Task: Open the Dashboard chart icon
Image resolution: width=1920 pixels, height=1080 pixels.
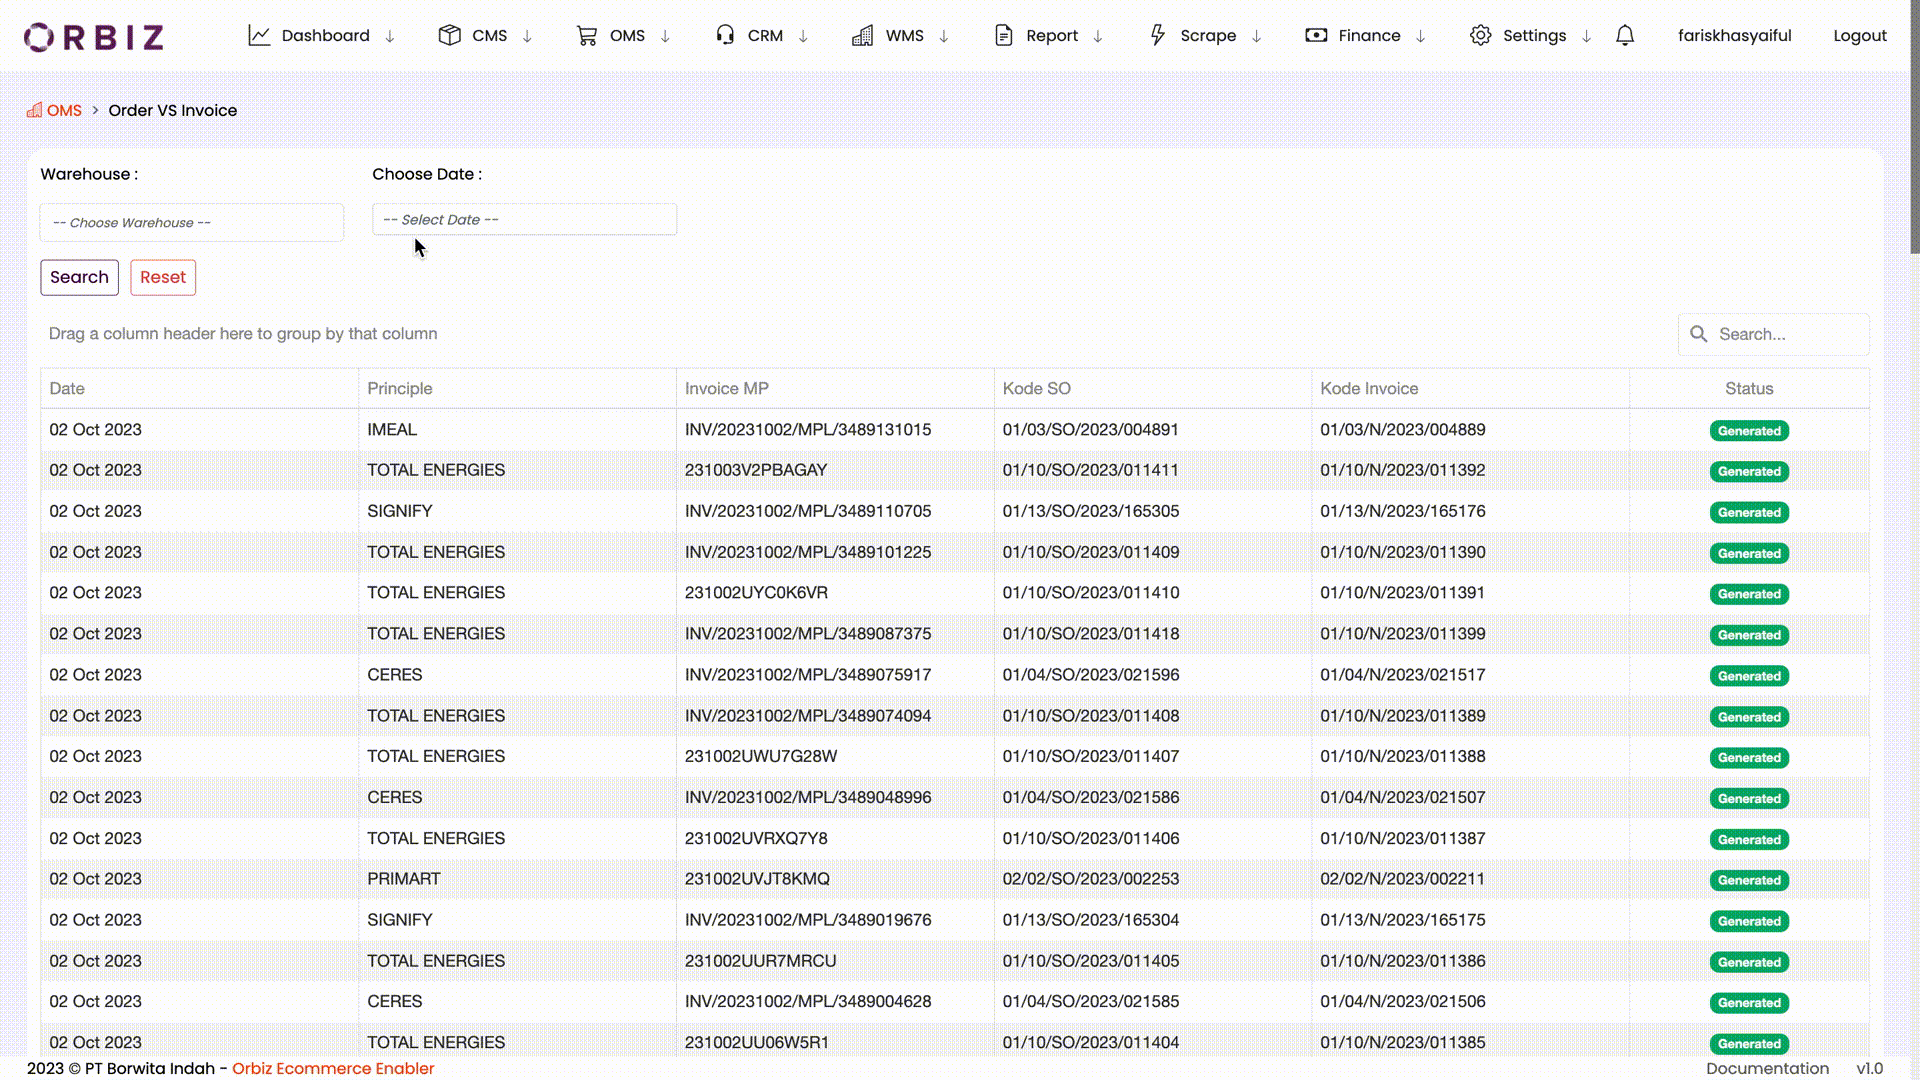Action: click(259, 34)
